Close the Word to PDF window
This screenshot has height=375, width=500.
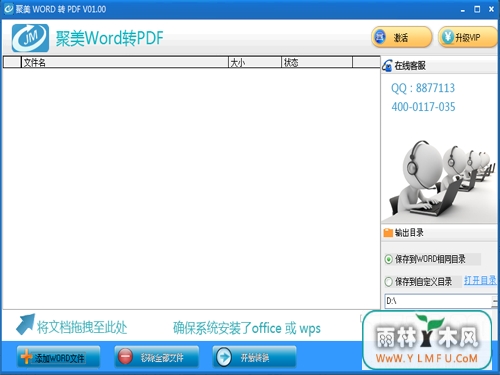[491, 9]
